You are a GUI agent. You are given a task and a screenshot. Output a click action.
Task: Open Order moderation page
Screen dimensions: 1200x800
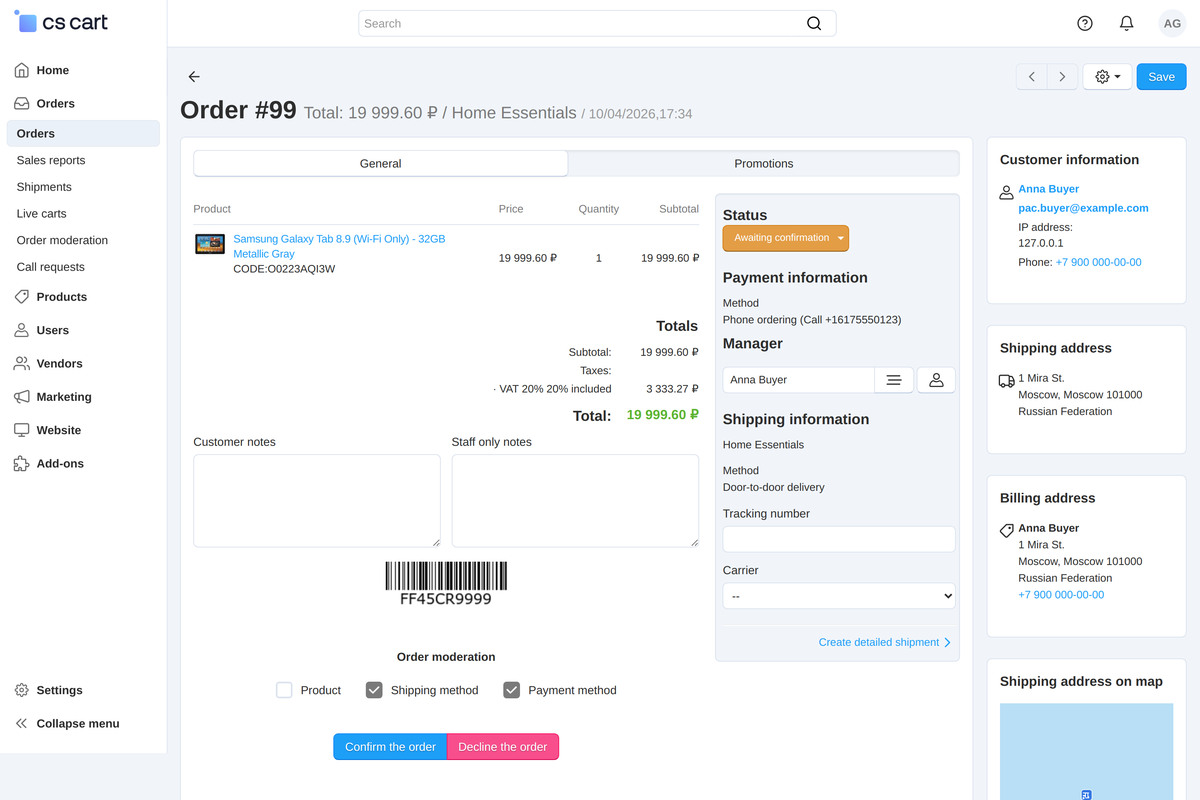[62, 240]
